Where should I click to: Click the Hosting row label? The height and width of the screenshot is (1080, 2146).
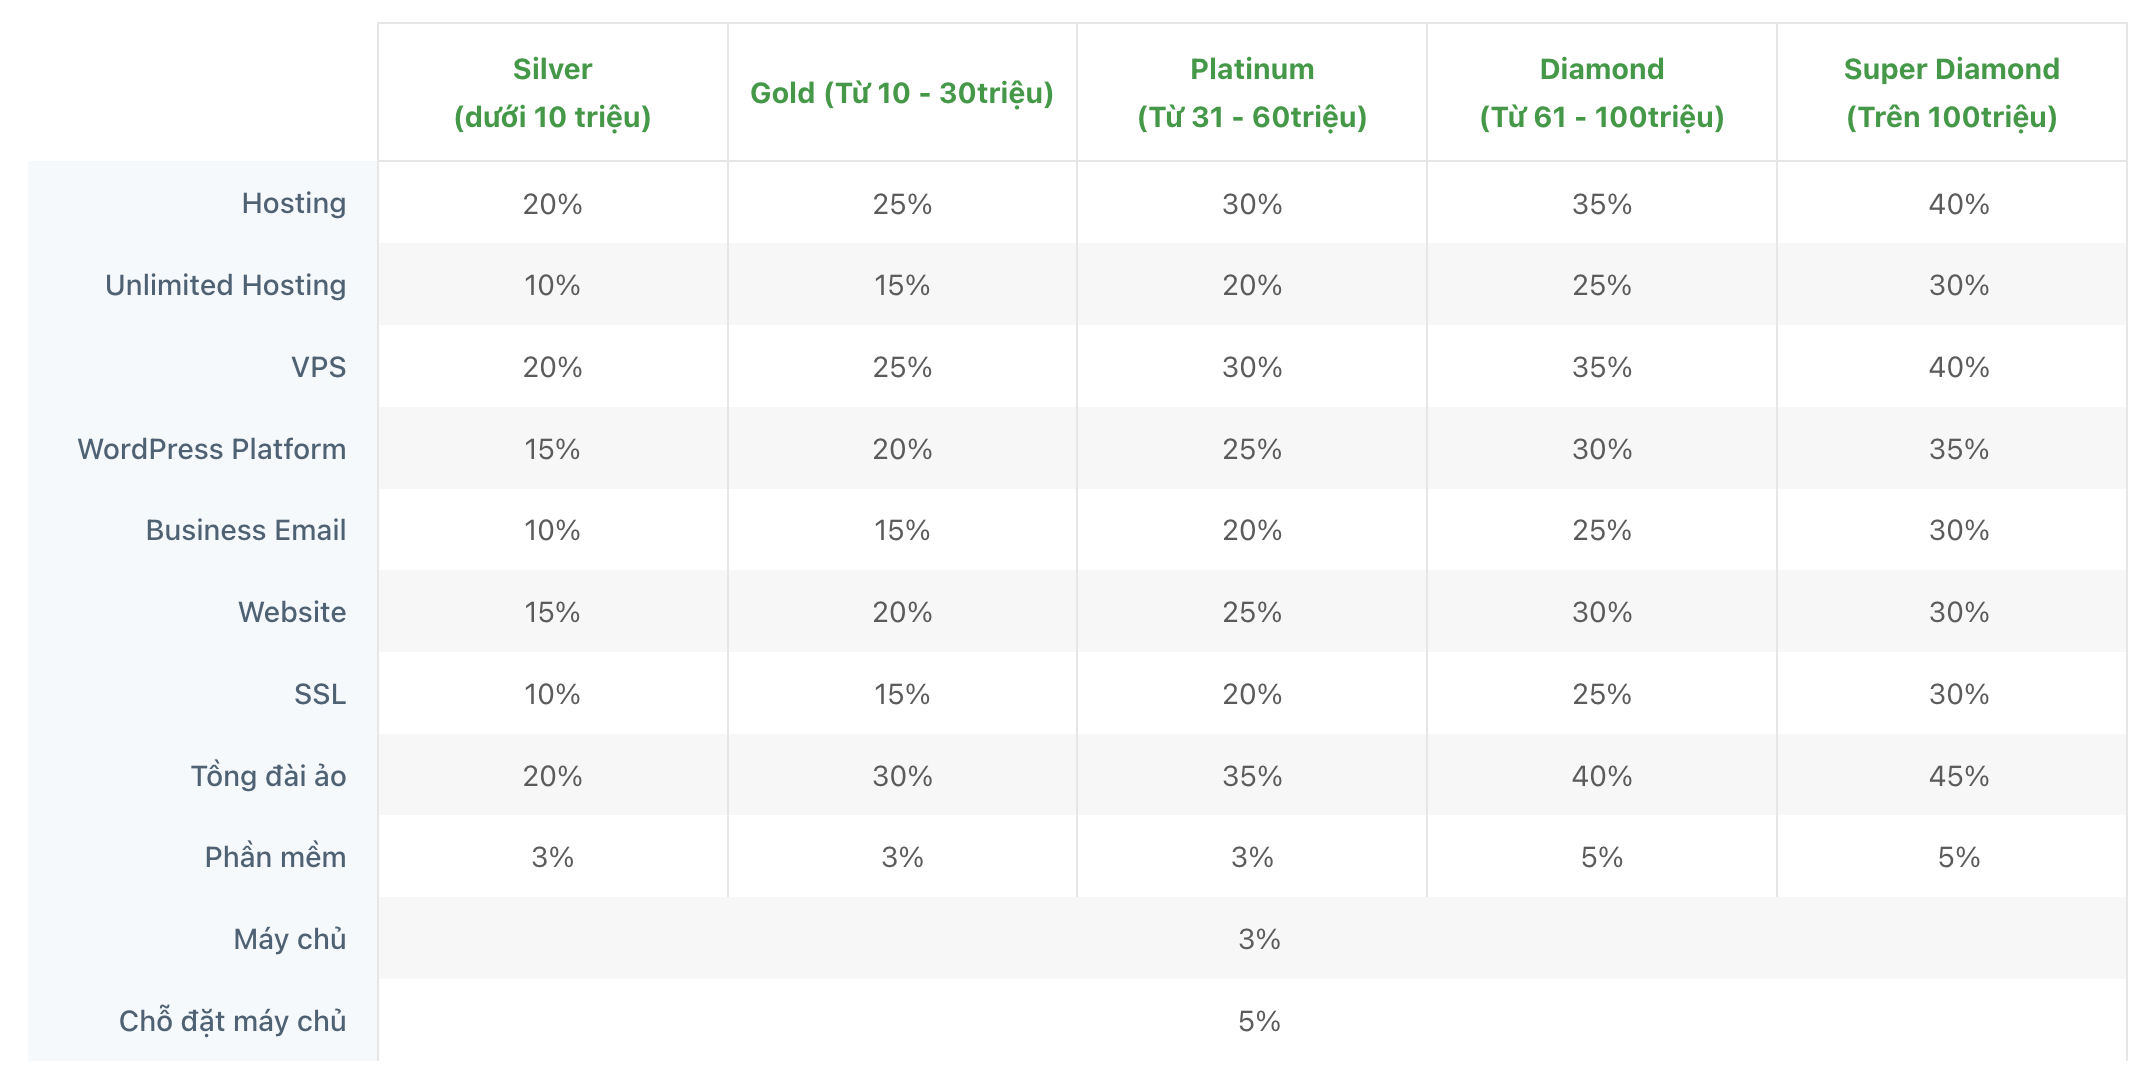click(x=293, y=203)
